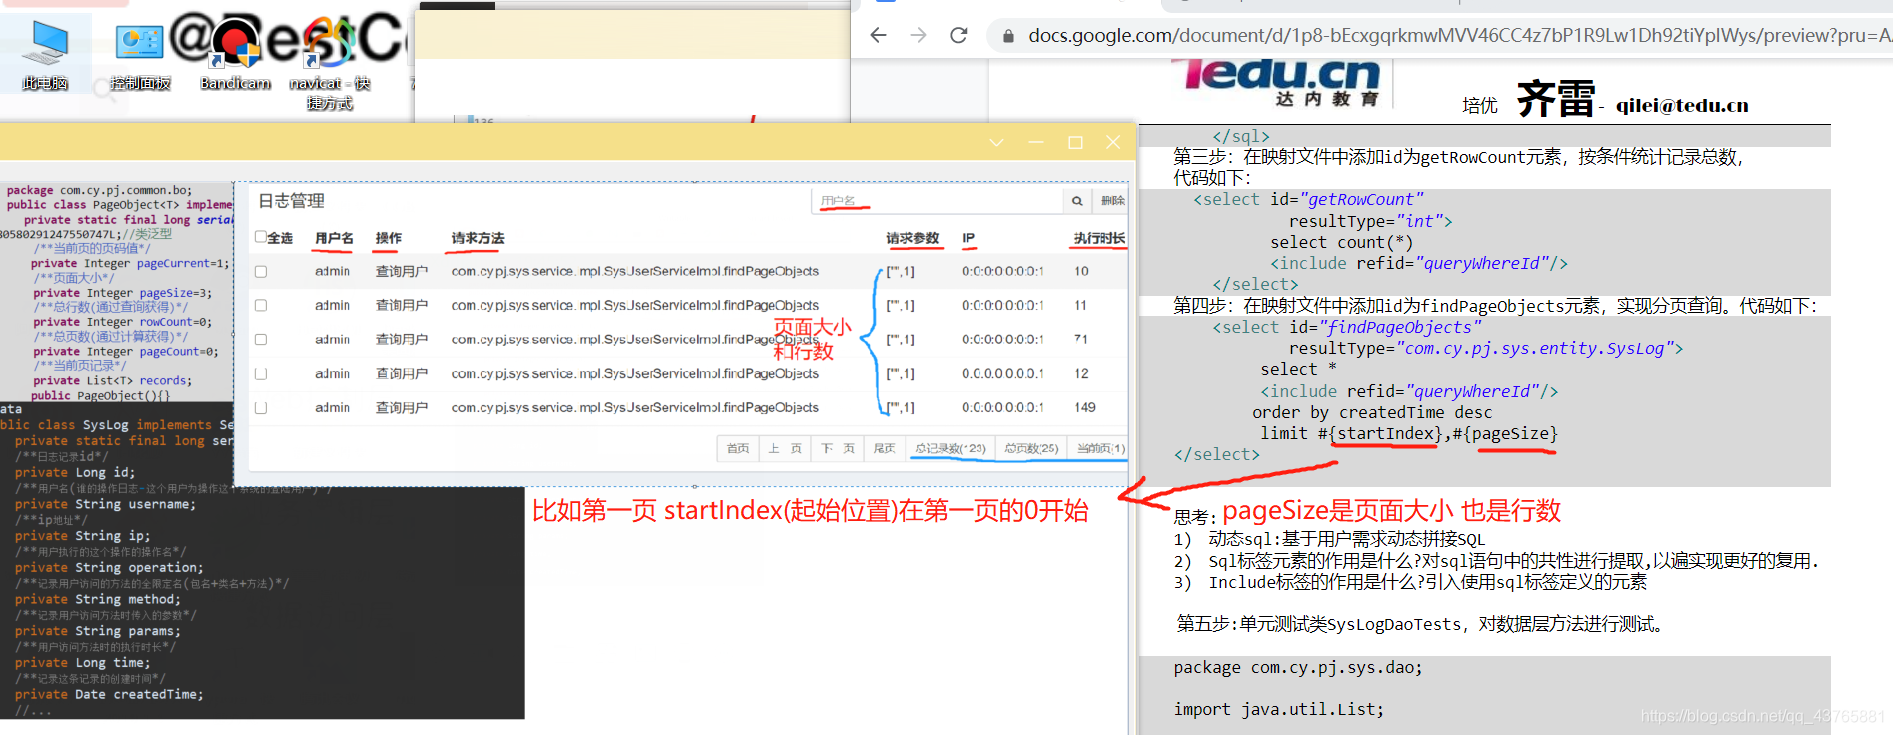
Task: Focus the 用户名 search field
Action: (937, 201)
